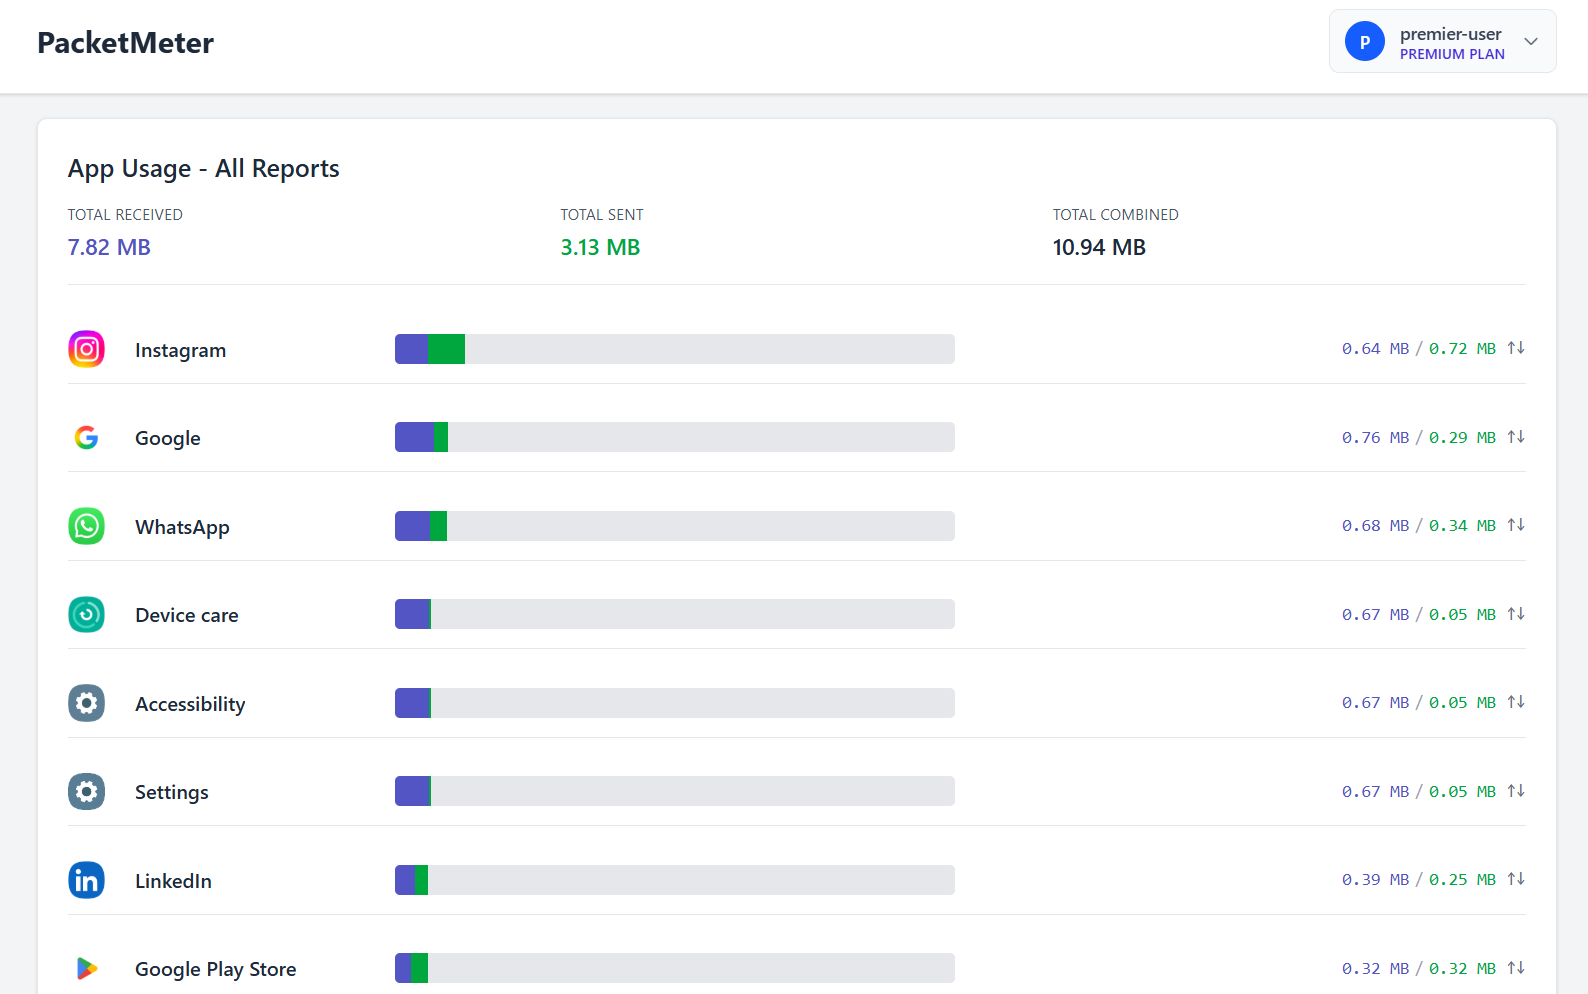Image resolution: width=1588 pixels, height=994 pixels.
Task: Click up-down arrows icon in WhatsApp row
Action: [1516, 525]
